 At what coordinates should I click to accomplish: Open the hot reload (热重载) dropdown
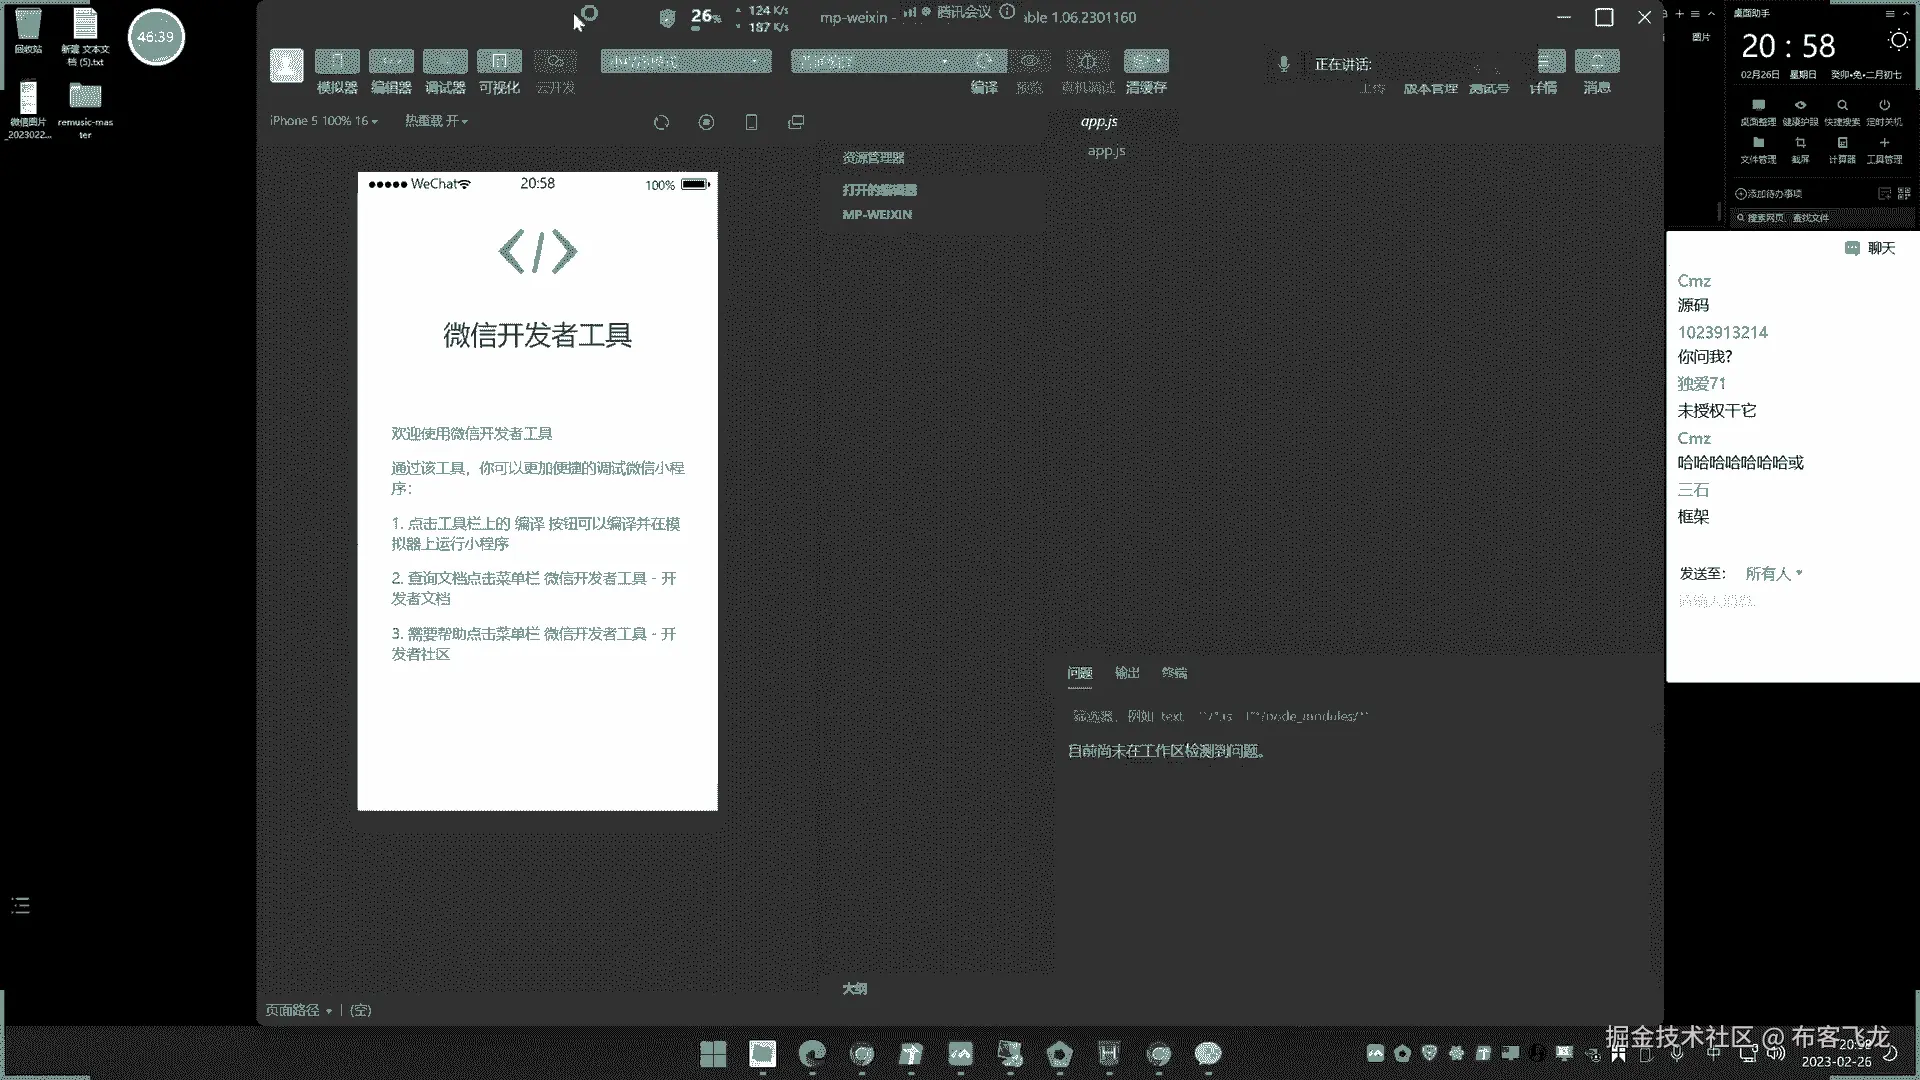(x=436, y=121)
